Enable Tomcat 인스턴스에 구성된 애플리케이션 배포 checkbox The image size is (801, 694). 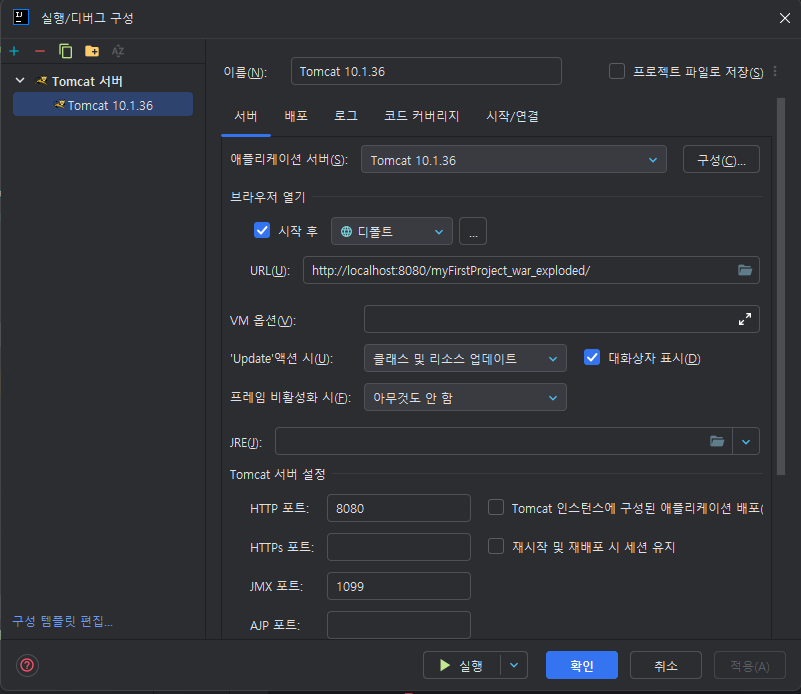(x=496, y=508)
